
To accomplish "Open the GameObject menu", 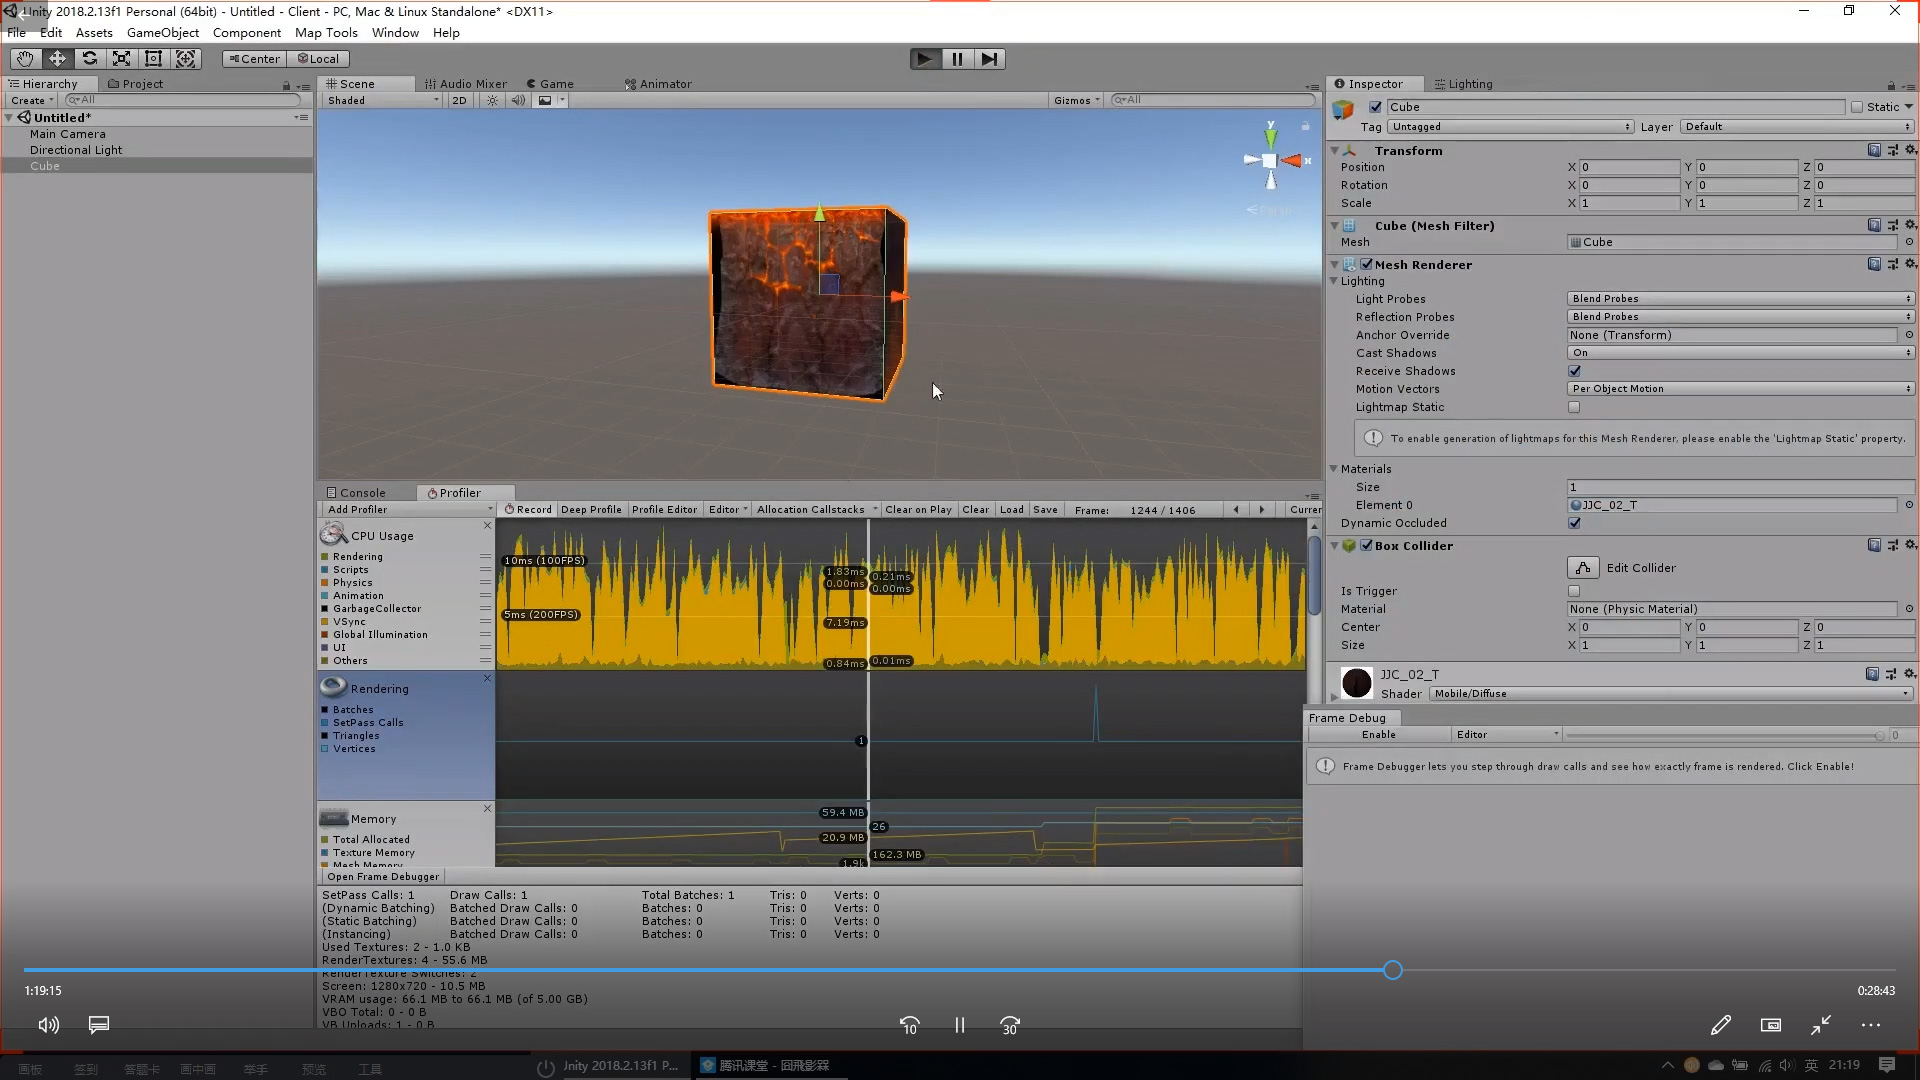I will click(162, 33).
